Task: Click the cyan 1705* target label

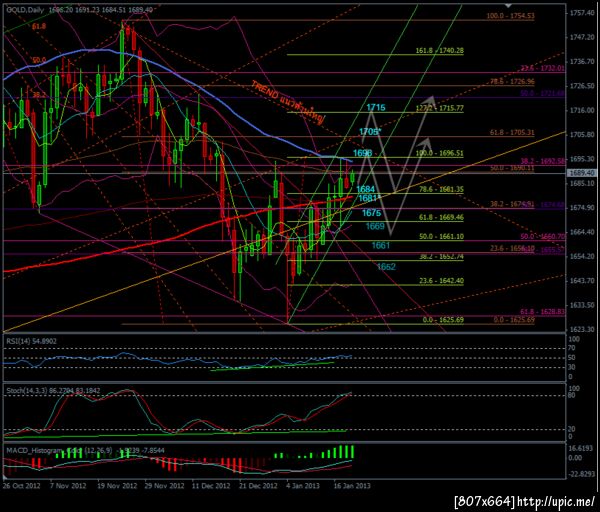Action: pyautogui.click(x=370, y=132)
